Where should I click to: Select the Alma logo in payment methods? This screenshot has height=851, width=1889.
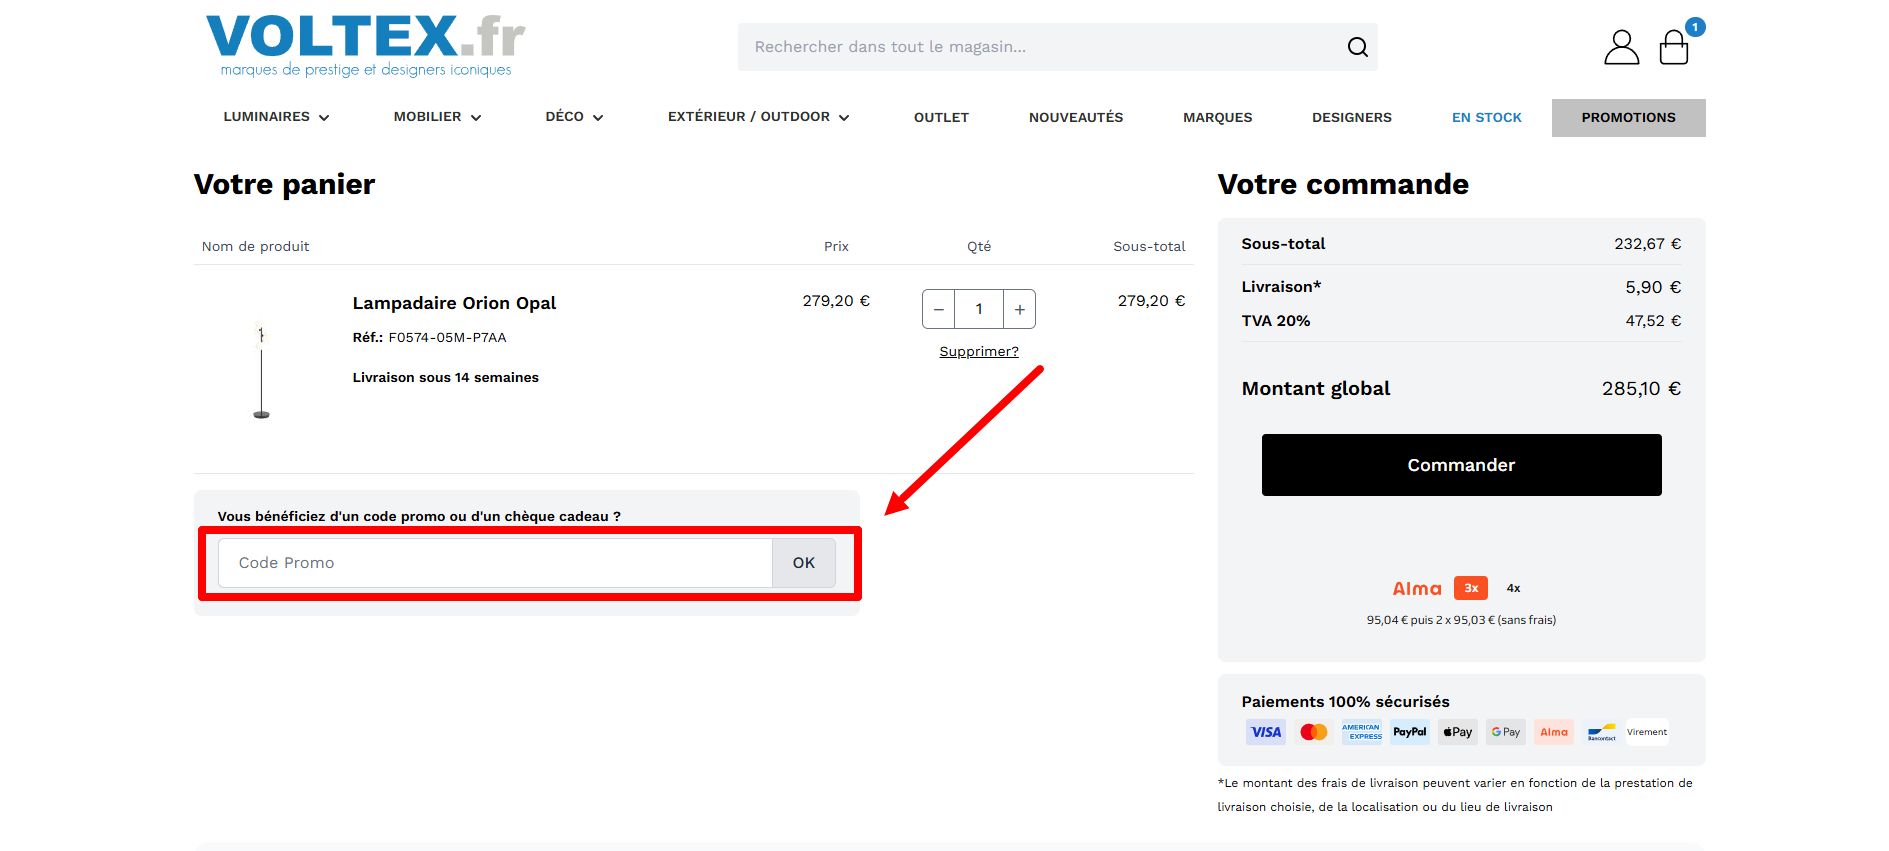[1554, 732]
